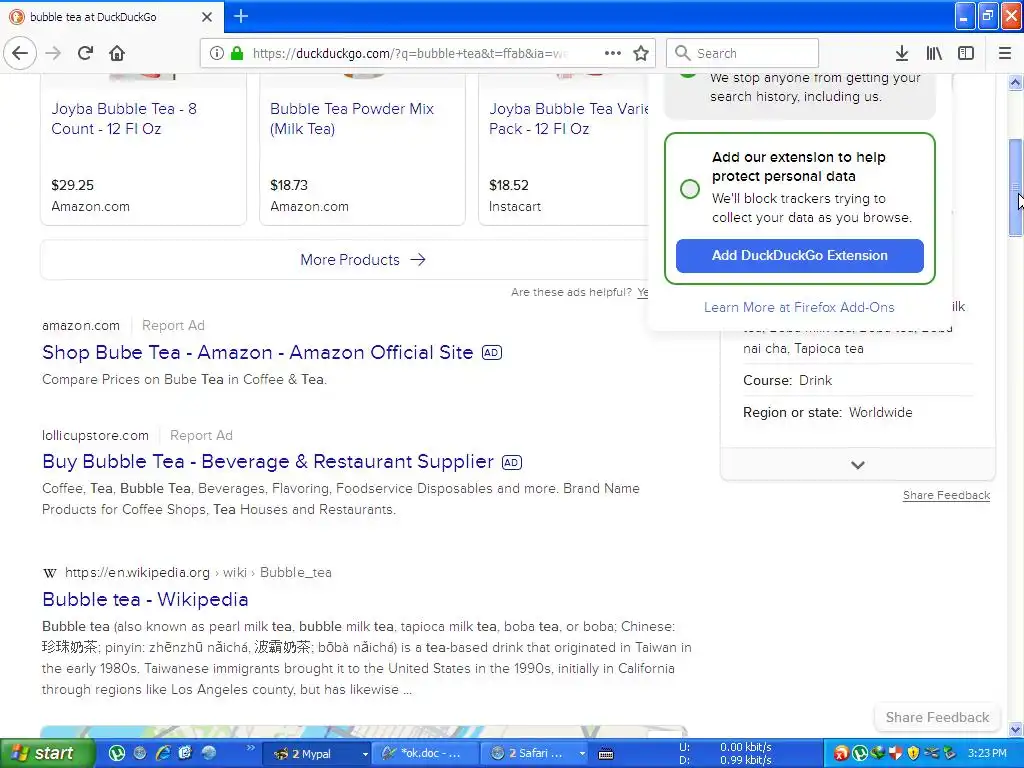The width and height of the screenshot is (1024, 768).
Task: Click the system clock 3:23 PM
Action: pyautogui.click(x=987, y=753)
